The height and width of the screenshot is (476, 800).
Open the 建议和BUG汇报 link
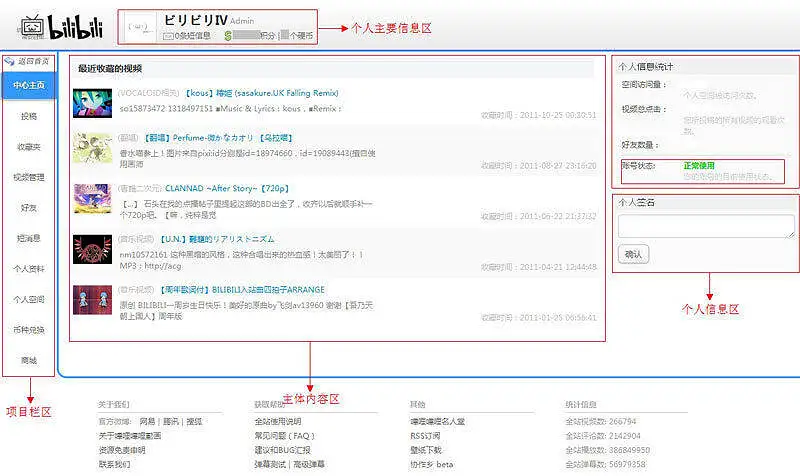(283, 450)
